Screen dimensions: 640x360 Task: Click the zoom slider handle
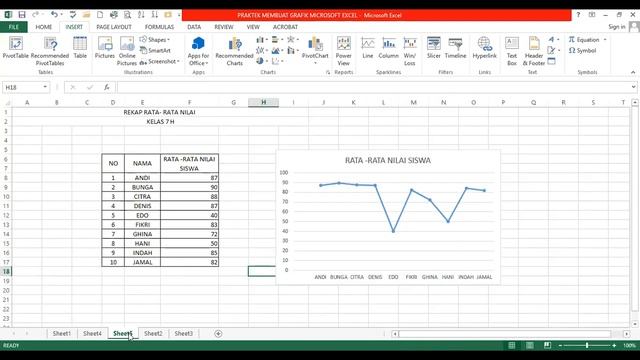[x=587, y=345]
